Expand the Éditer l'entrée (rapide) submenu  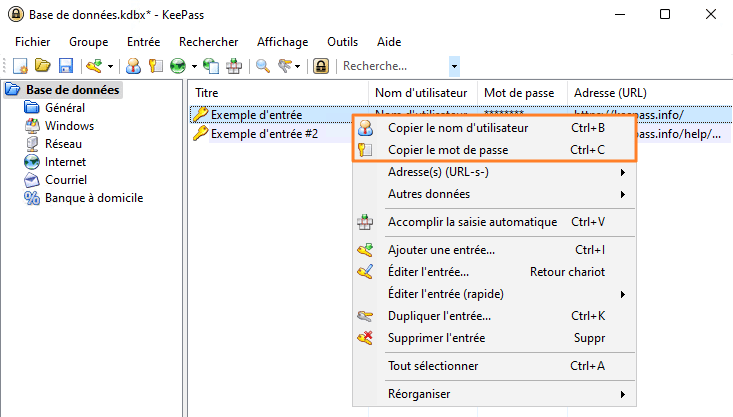tap(494, 294)
